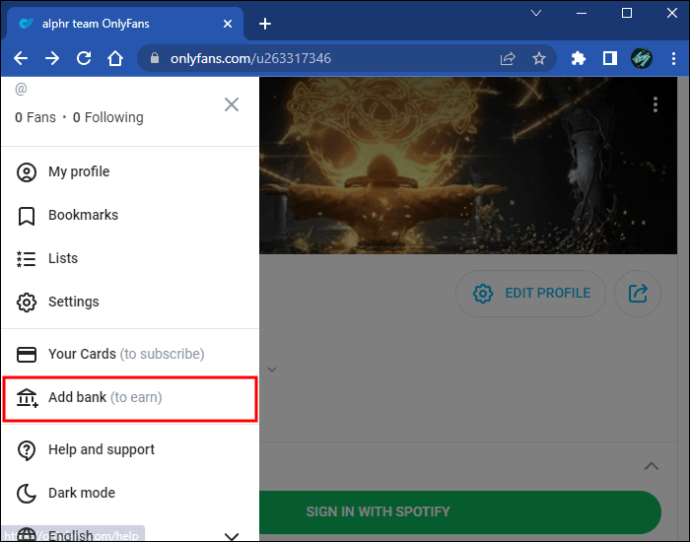Close the side menu with the X
The image size is (690, 542).
pyautogui.click(x=231, y=105)
